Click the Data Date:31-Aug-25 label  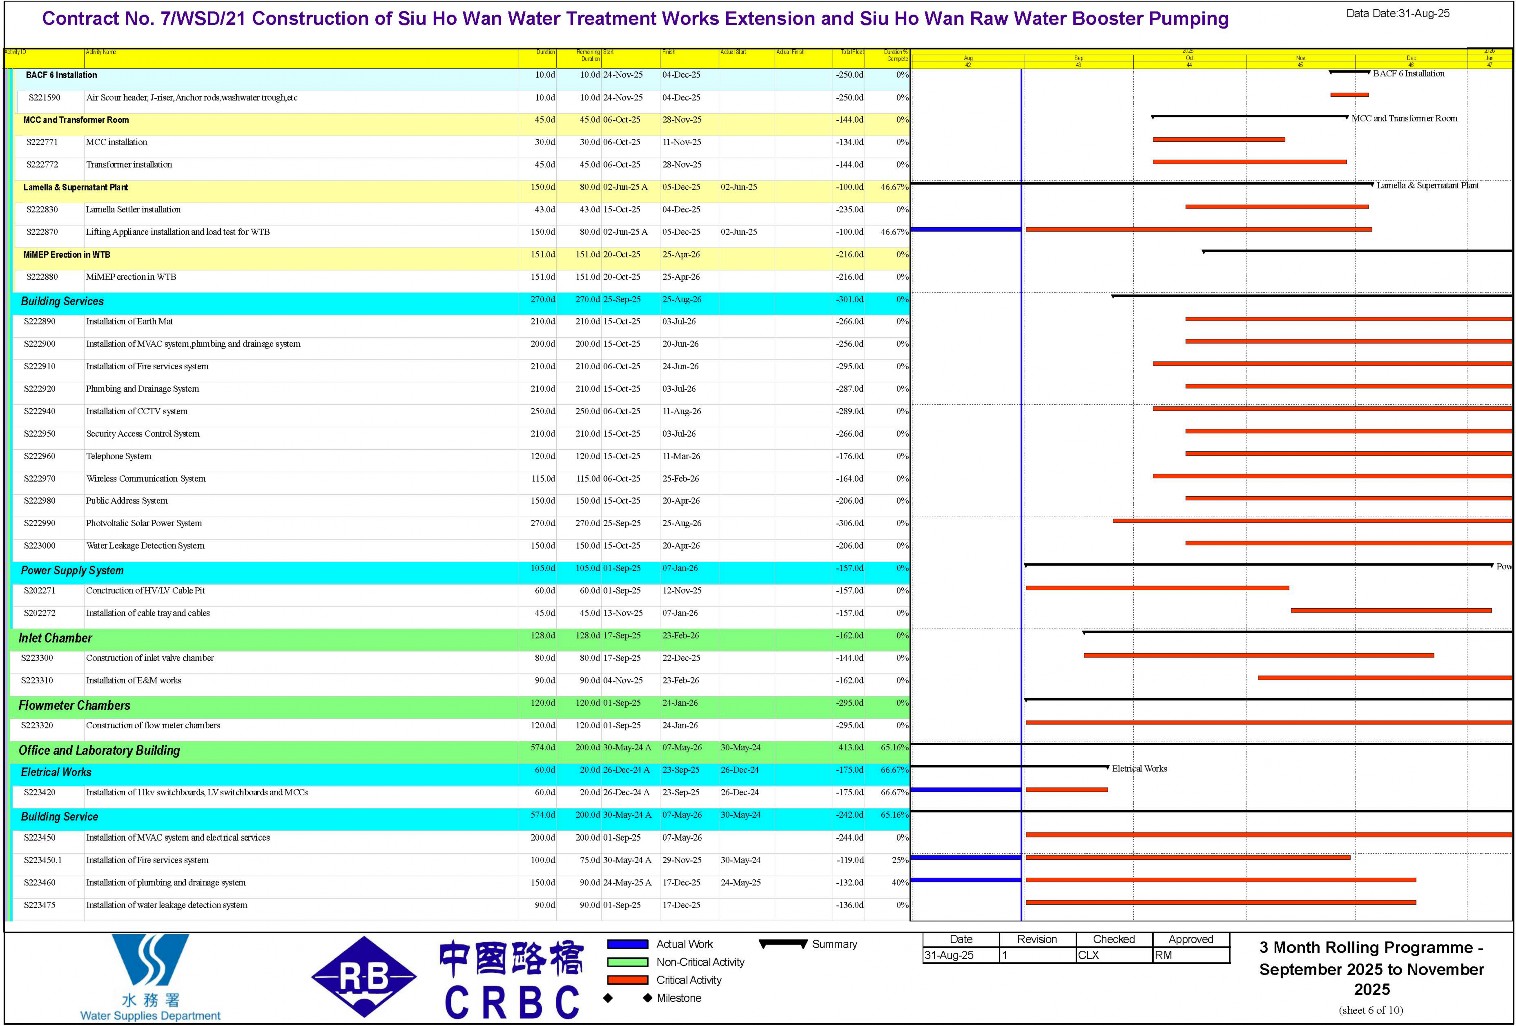[1397, 14]
